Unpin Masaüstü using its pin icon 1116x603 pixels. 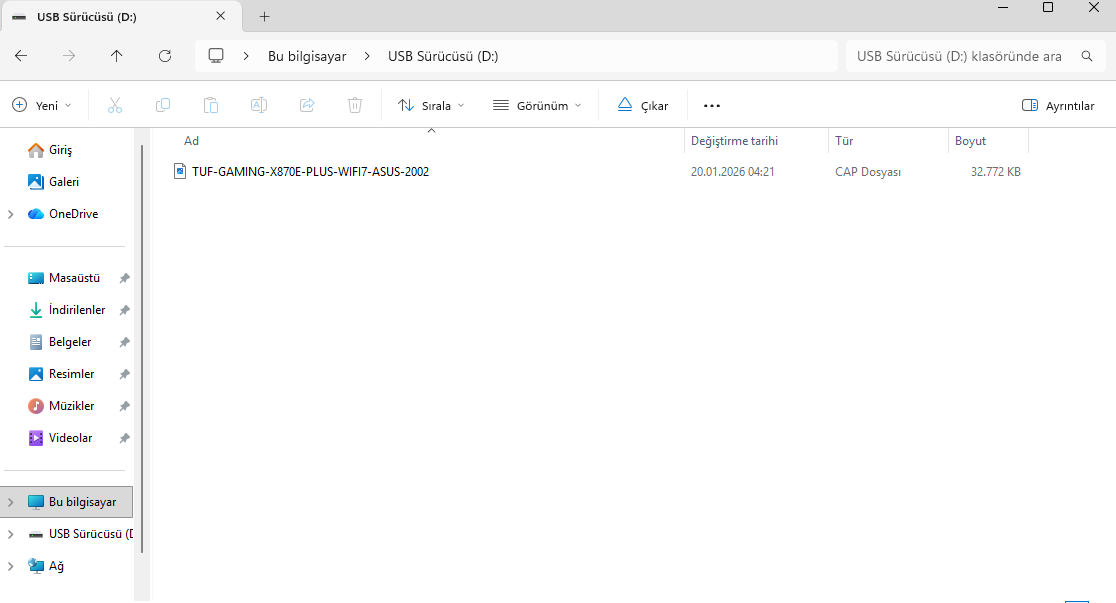tap(125, 278)
